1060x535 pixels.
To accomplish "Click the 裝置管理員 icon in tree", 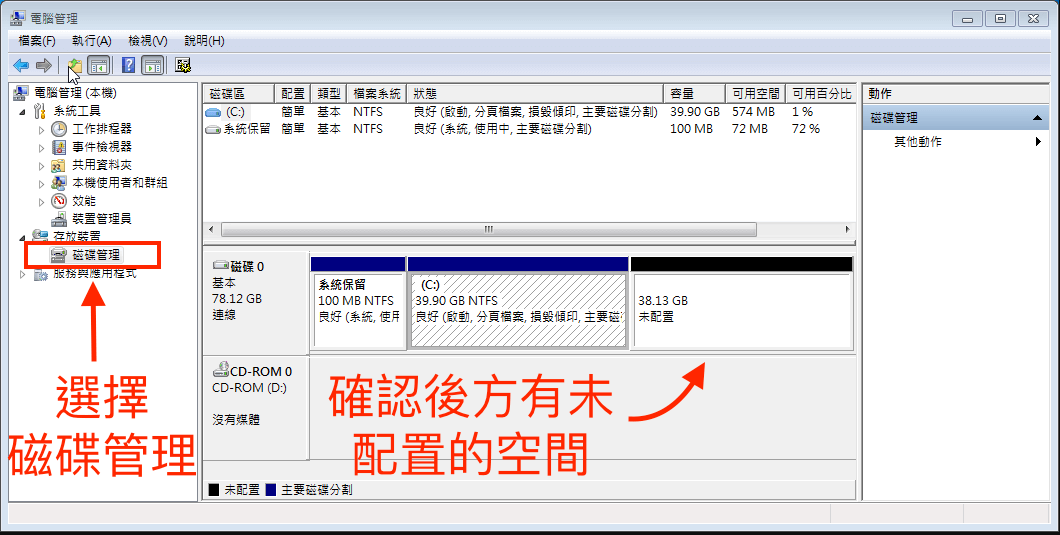I will (x=59, y=218).
